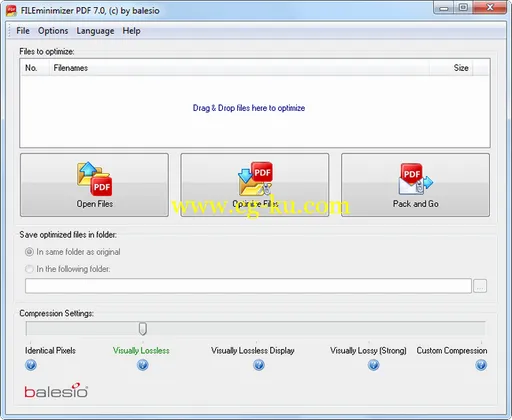Screen dimensions: 512x420
Task: Click the destination folder path field
Action: (x=248, y=286)
